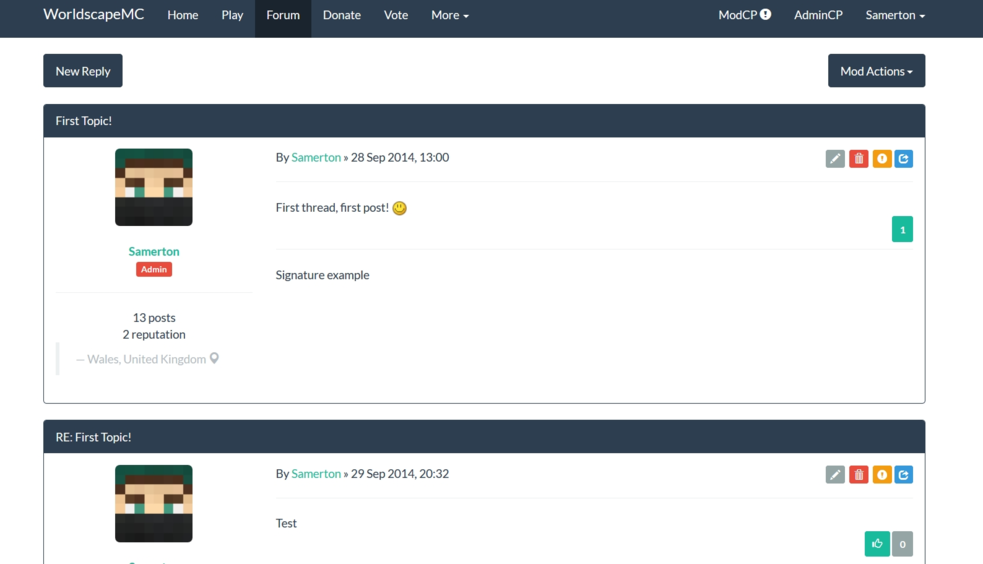Delete the first post with trash icon
983x564 pixels.
click(858, 159)
